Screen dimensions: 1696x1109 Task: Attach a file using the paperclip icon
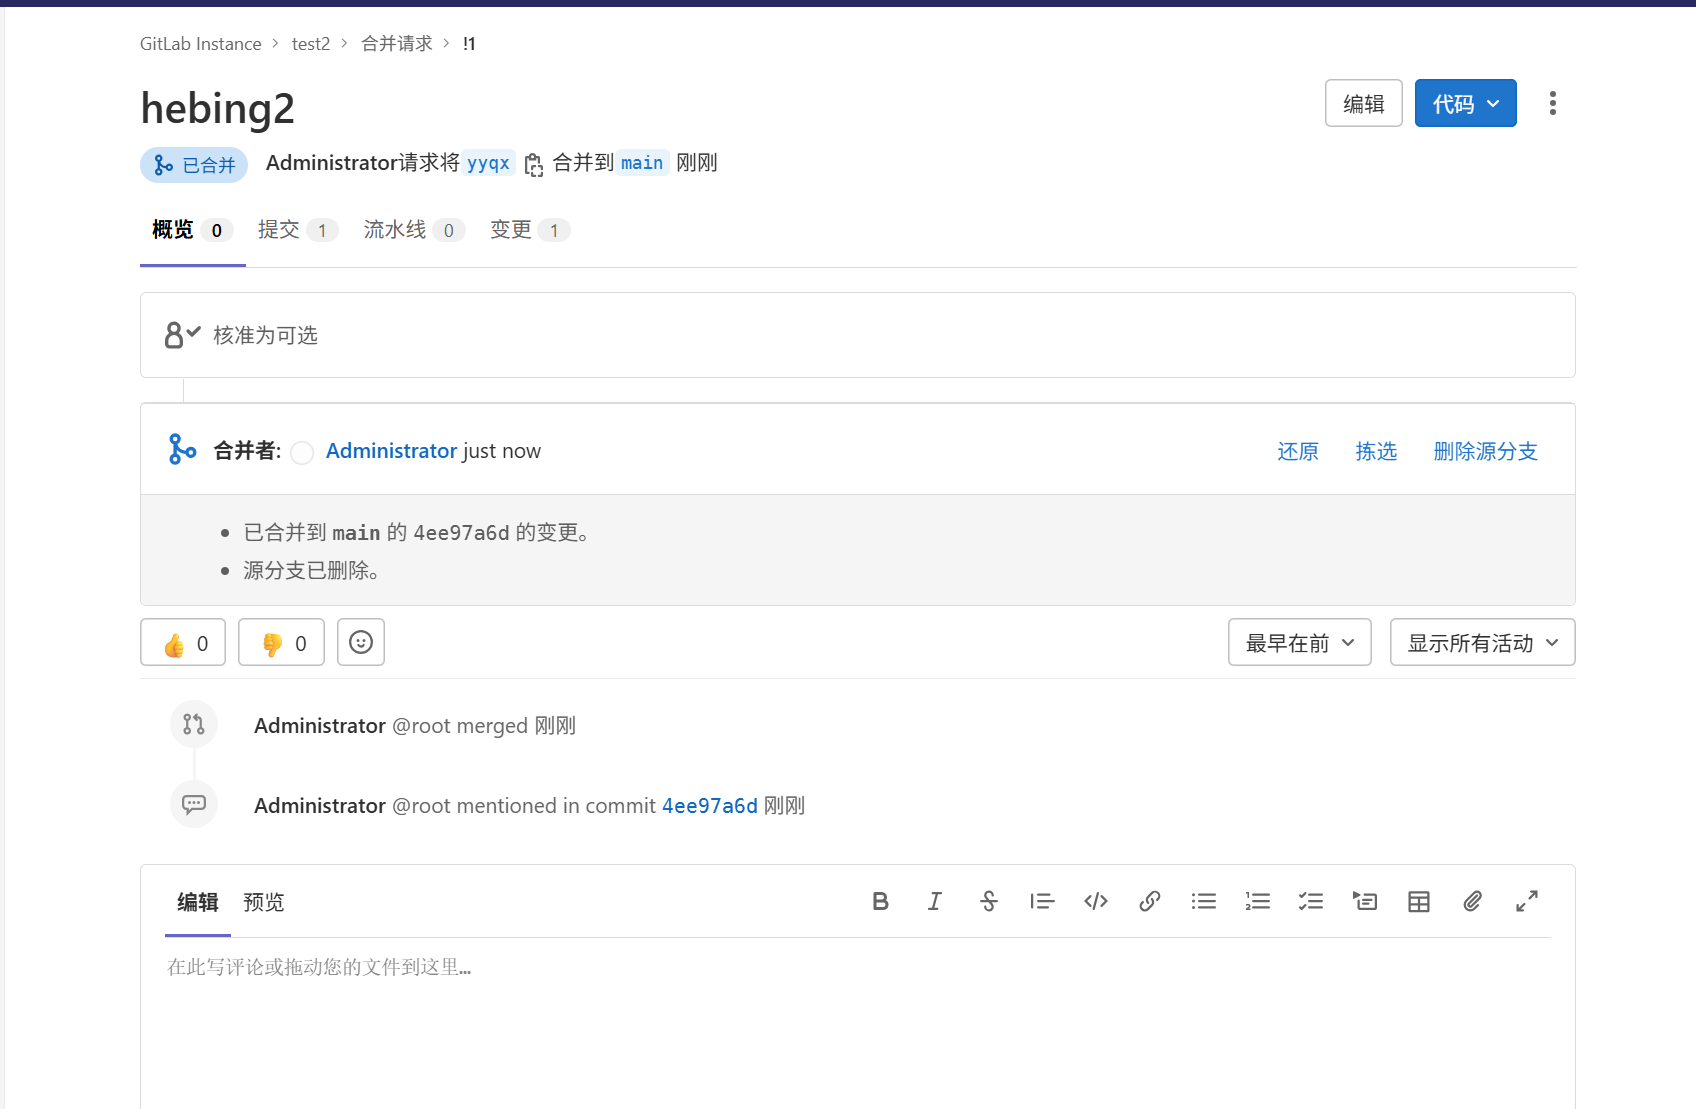point(1473,902)
